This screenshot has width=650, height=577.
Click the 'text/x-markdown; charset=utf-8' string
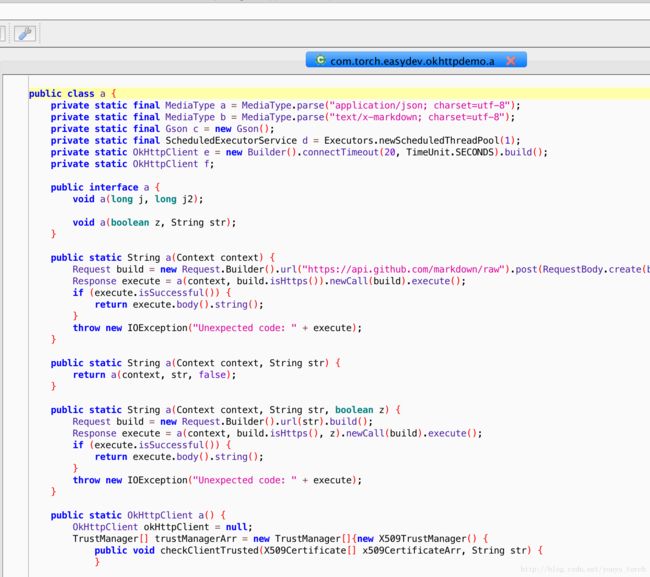point(419,117)
